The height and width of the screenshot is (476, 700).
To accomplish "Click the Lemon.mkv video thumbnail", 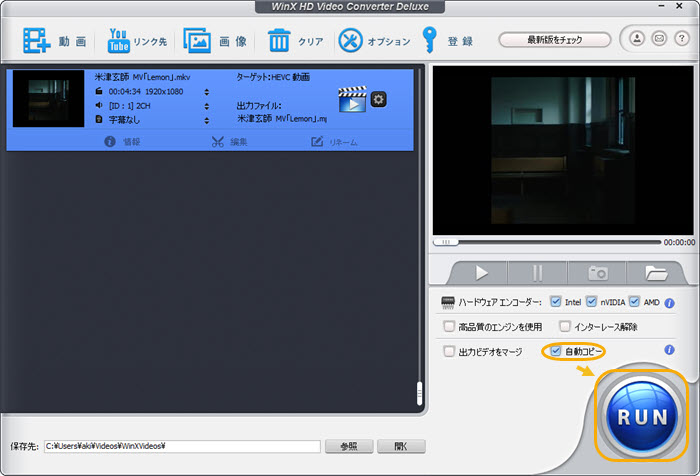I will (49, 99).
